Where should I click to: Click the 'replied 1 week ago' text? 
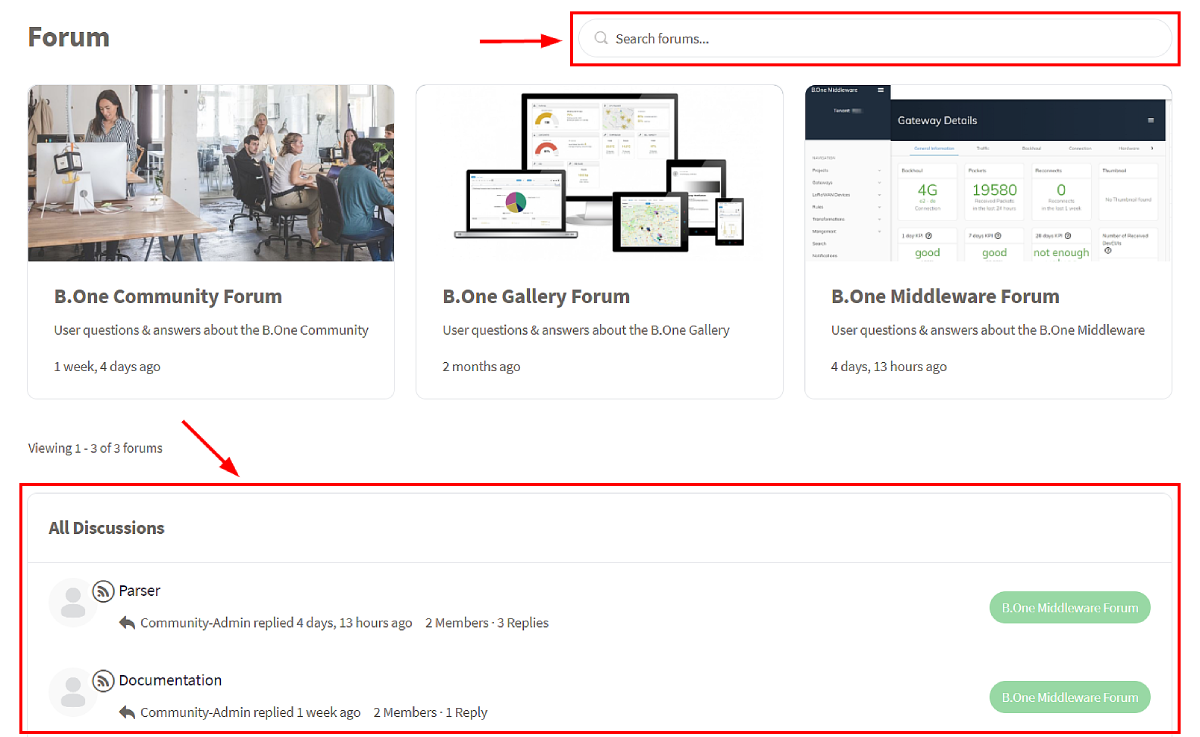click(x=307, y=713)
